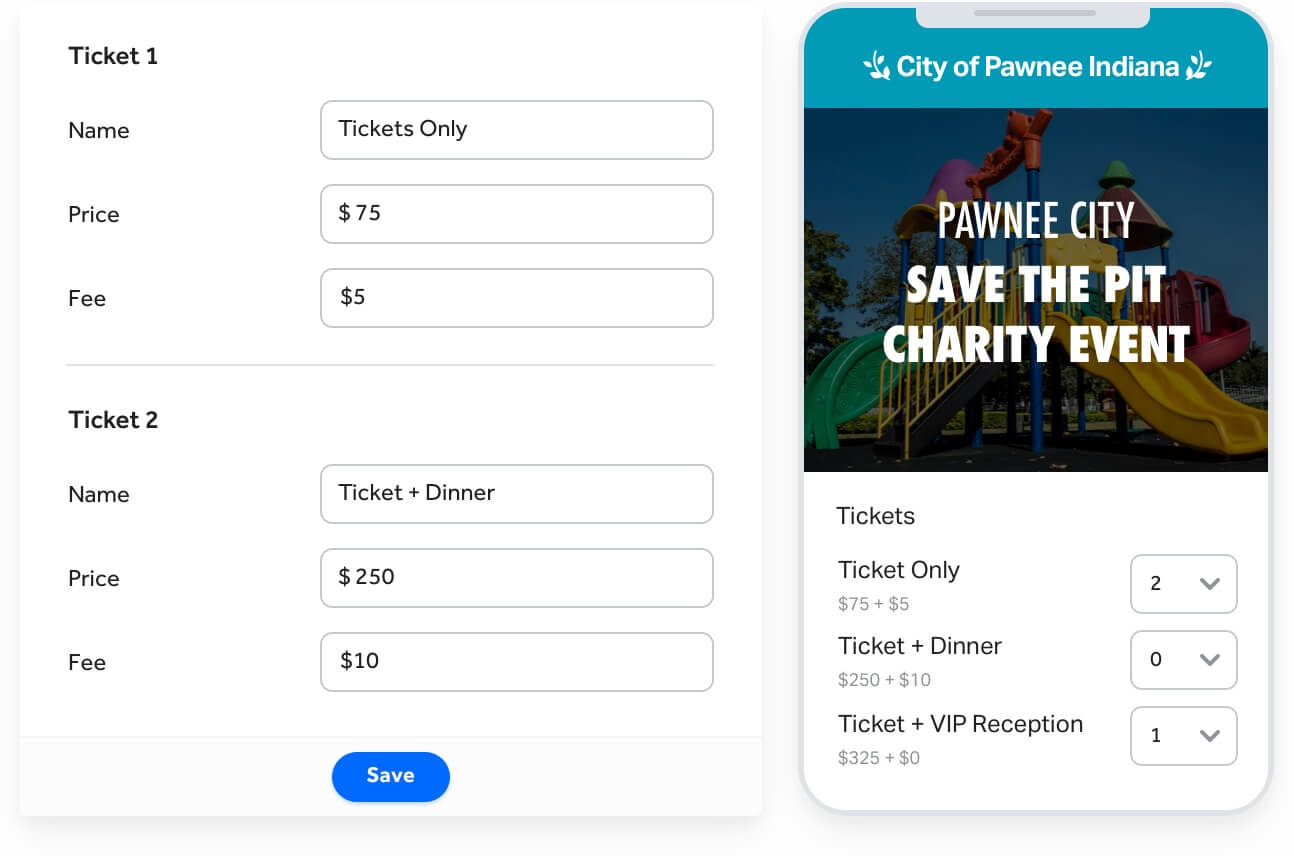Edit the $250 price for Ticket 2

point(516,578)
